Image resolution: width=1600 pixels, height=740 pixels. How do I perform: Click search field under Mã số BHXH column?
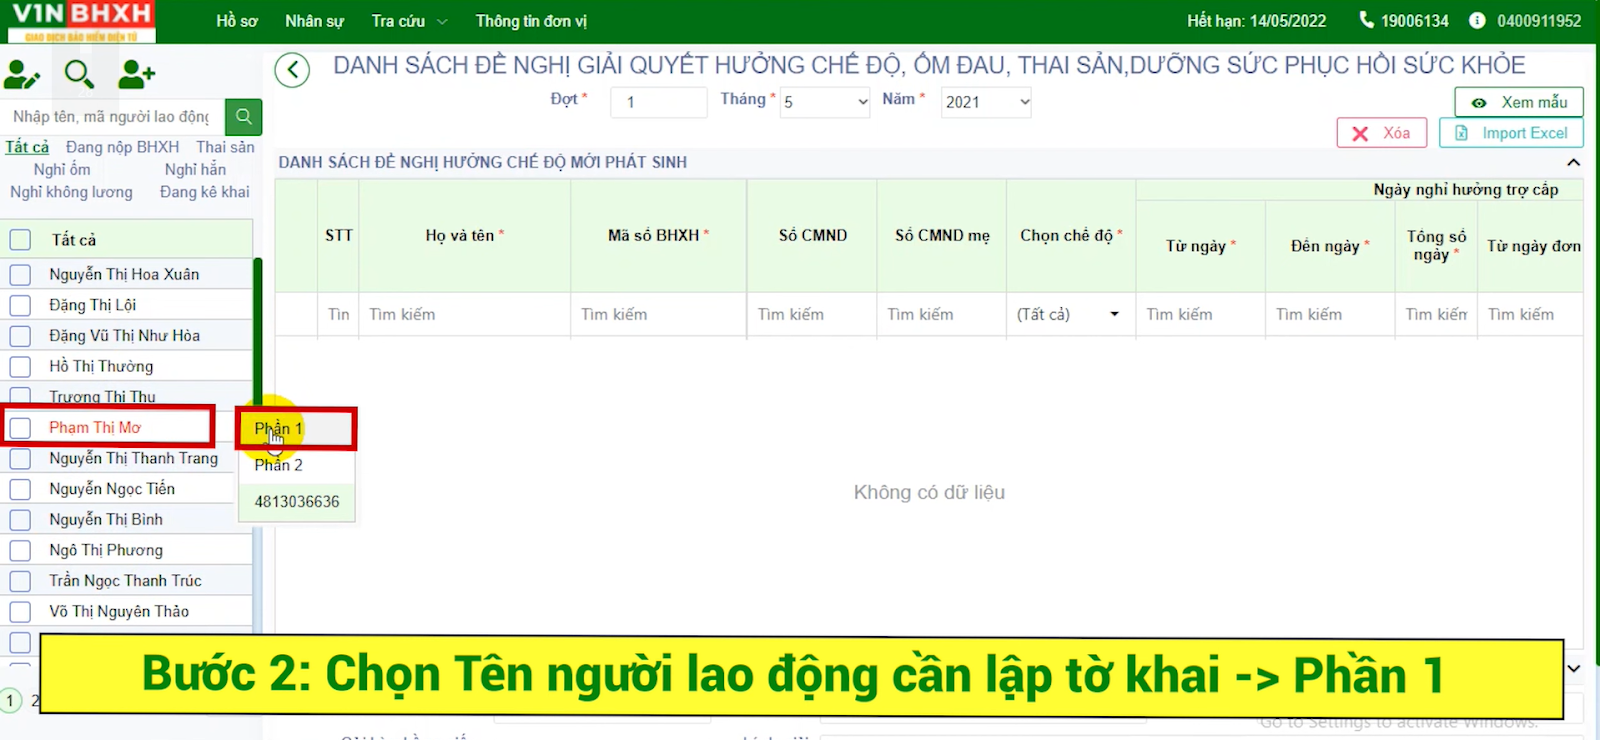click(659, 314)
